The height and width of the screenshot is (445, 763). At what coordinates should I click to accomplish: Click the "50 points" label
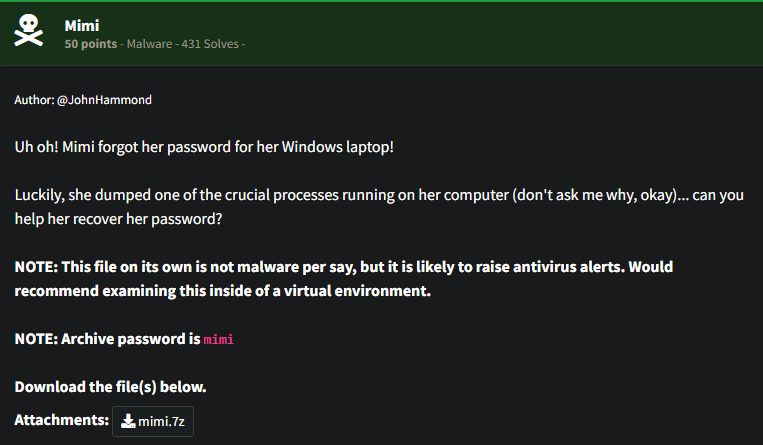click(86, 44)
